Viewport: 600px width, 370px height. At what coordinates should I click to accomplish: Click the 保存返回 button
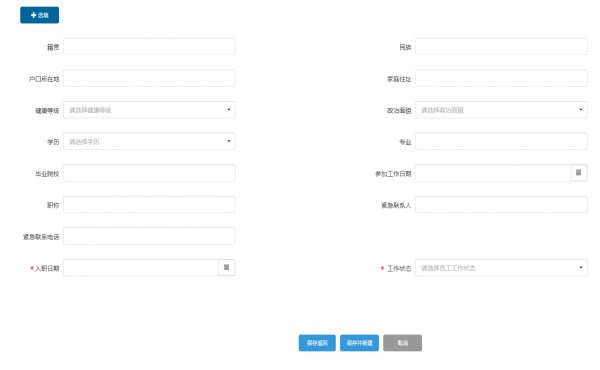[x=317, y=343]
